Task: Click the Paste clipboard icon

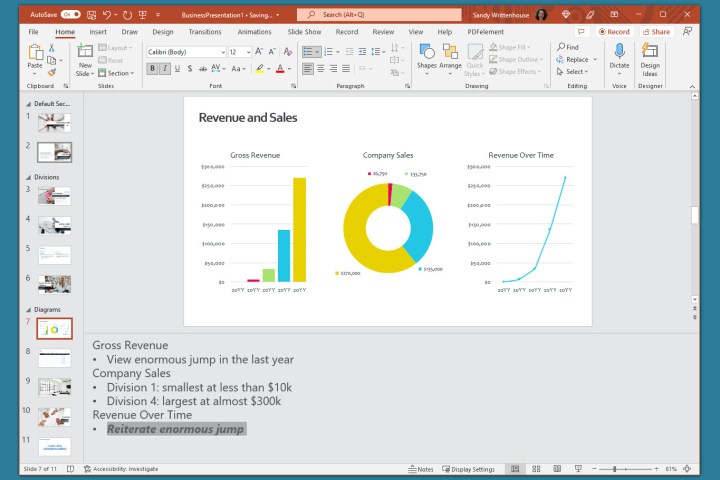Action: pos(35,52)
